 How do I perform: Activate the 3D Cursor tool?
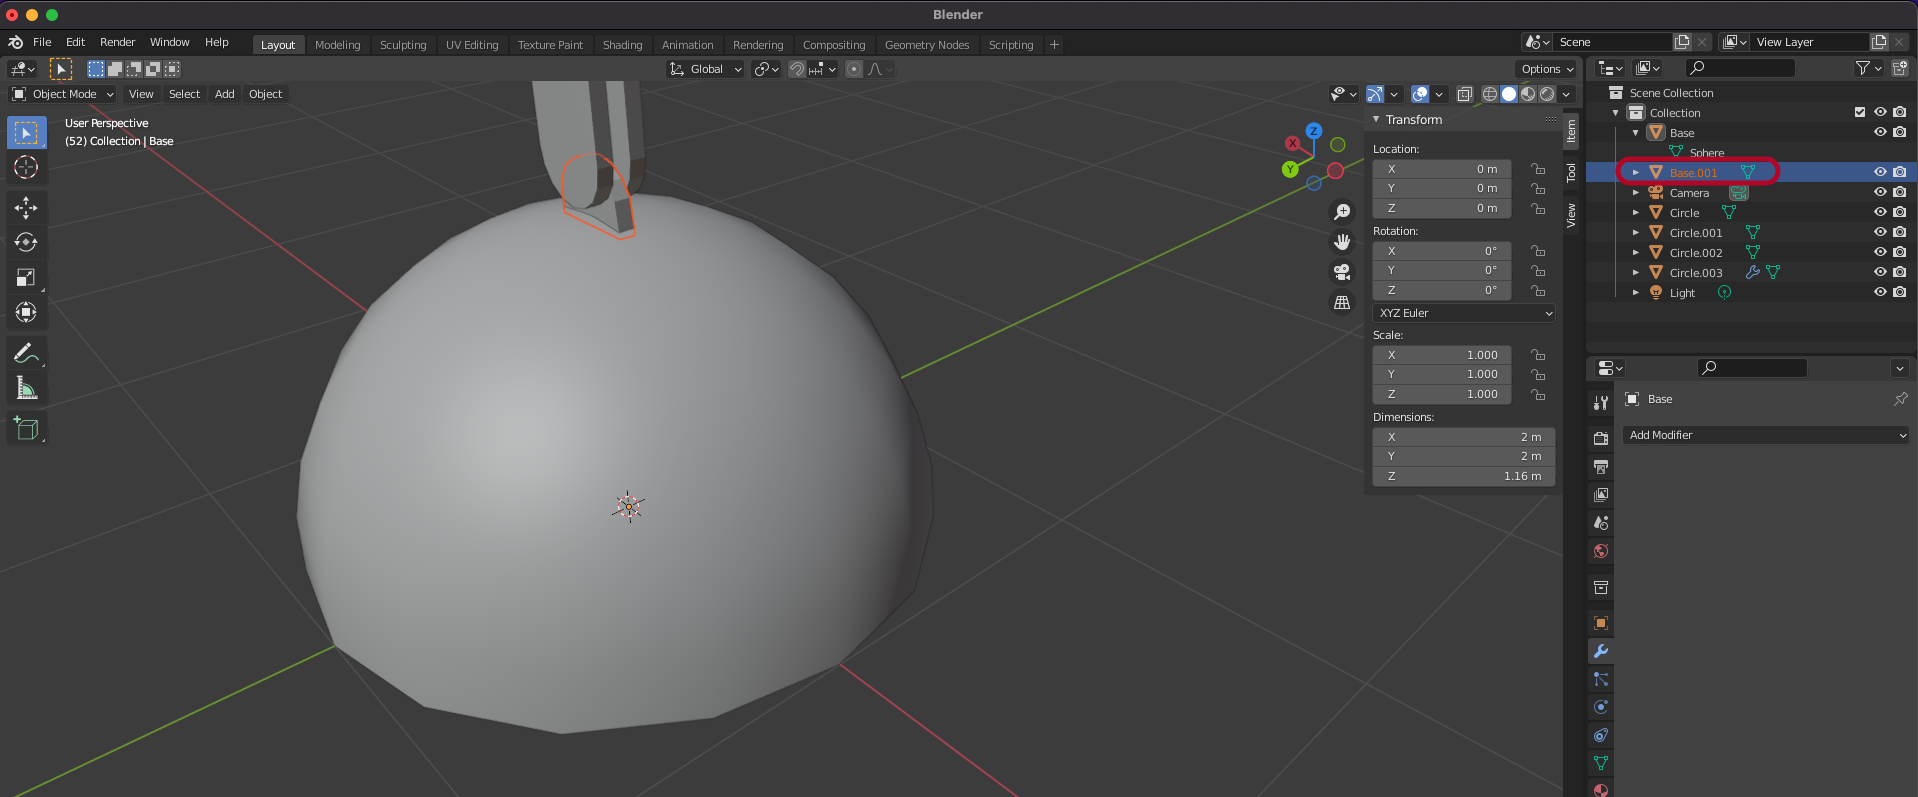(x=26, y=167)
